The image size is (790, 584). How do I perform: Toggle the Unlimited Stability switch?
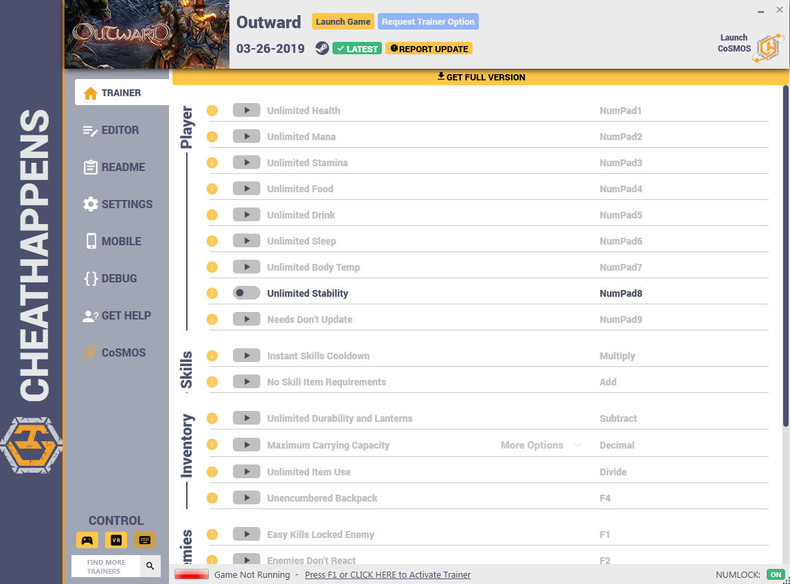pyautogui.click(x=246, y=293)
